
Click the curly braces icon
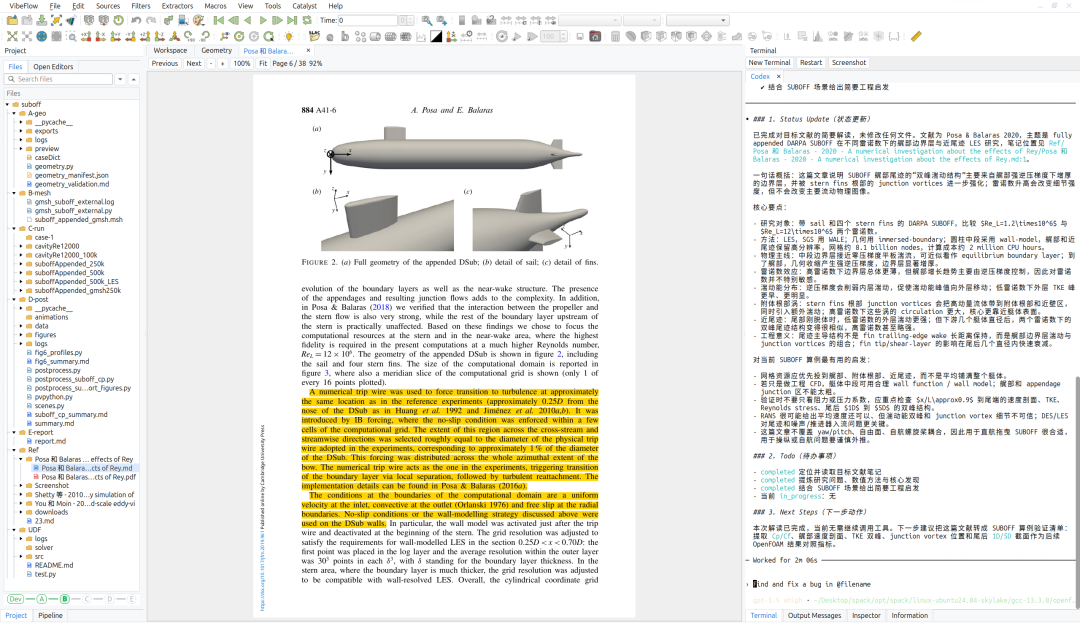[894, 37]
